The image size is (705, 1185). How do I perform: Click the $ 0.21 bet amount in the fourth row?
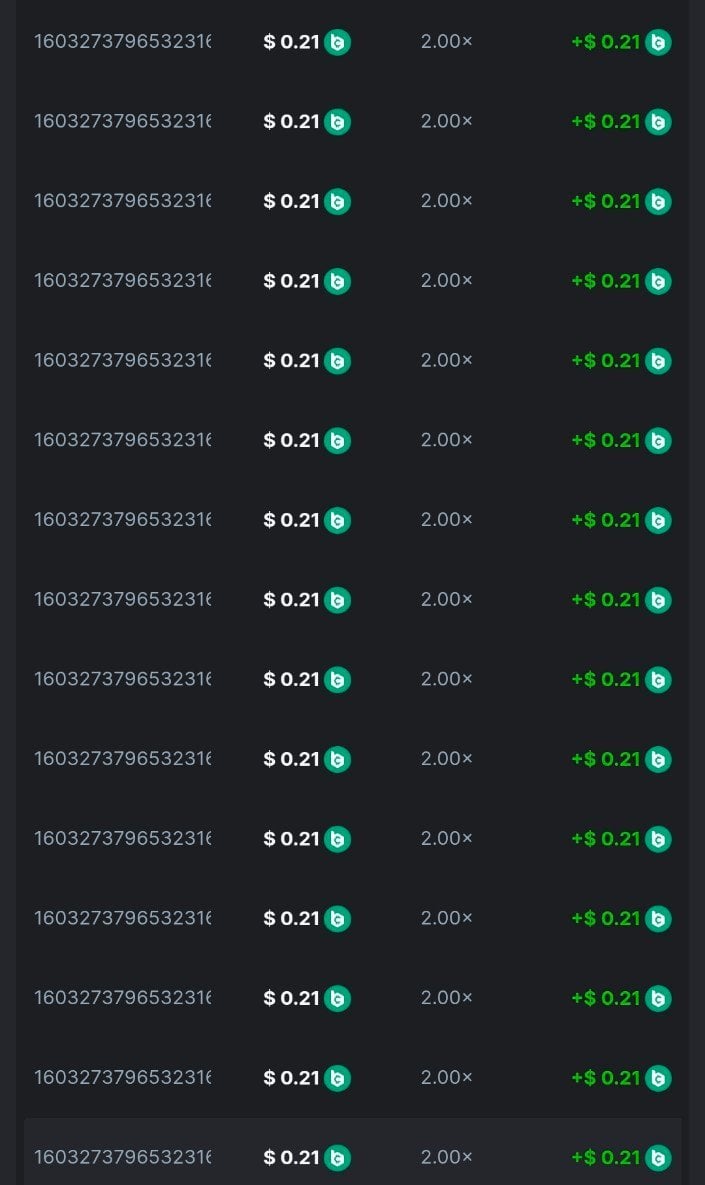coord(291,281)
